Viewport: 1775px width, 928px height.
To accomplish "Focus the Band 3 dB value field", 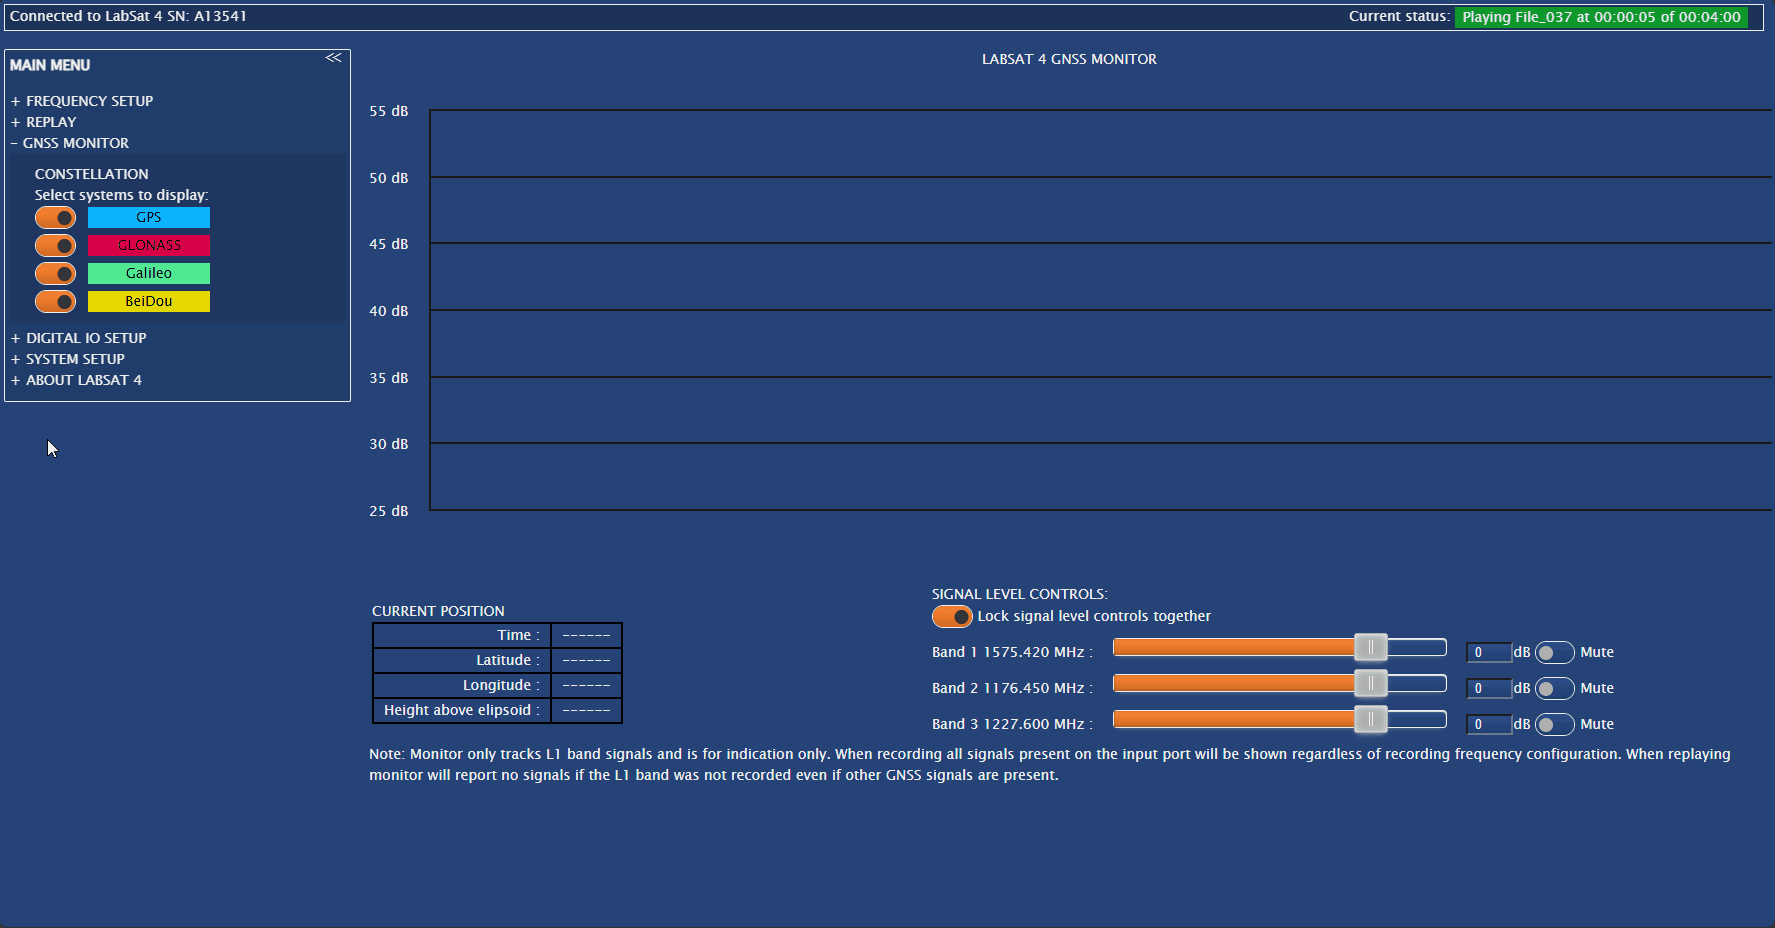I will coord(1489,724).
